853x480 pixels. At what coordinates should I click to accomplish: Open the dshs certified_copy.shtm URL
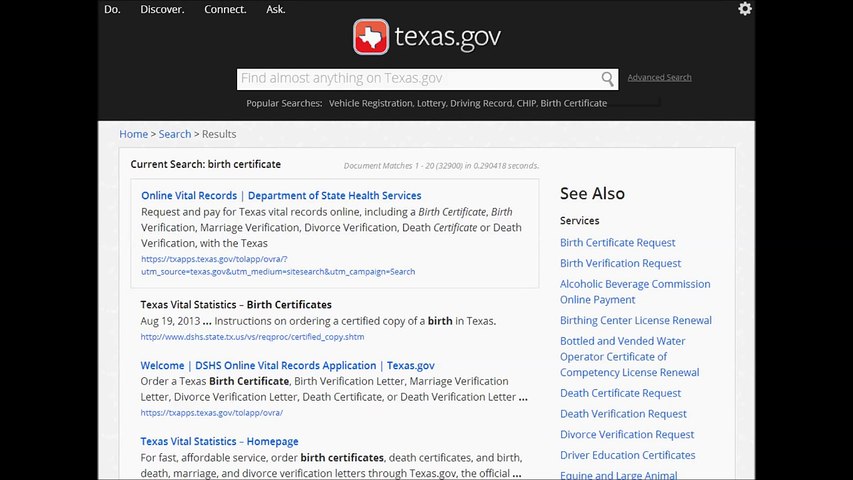[x=252, y=337]
